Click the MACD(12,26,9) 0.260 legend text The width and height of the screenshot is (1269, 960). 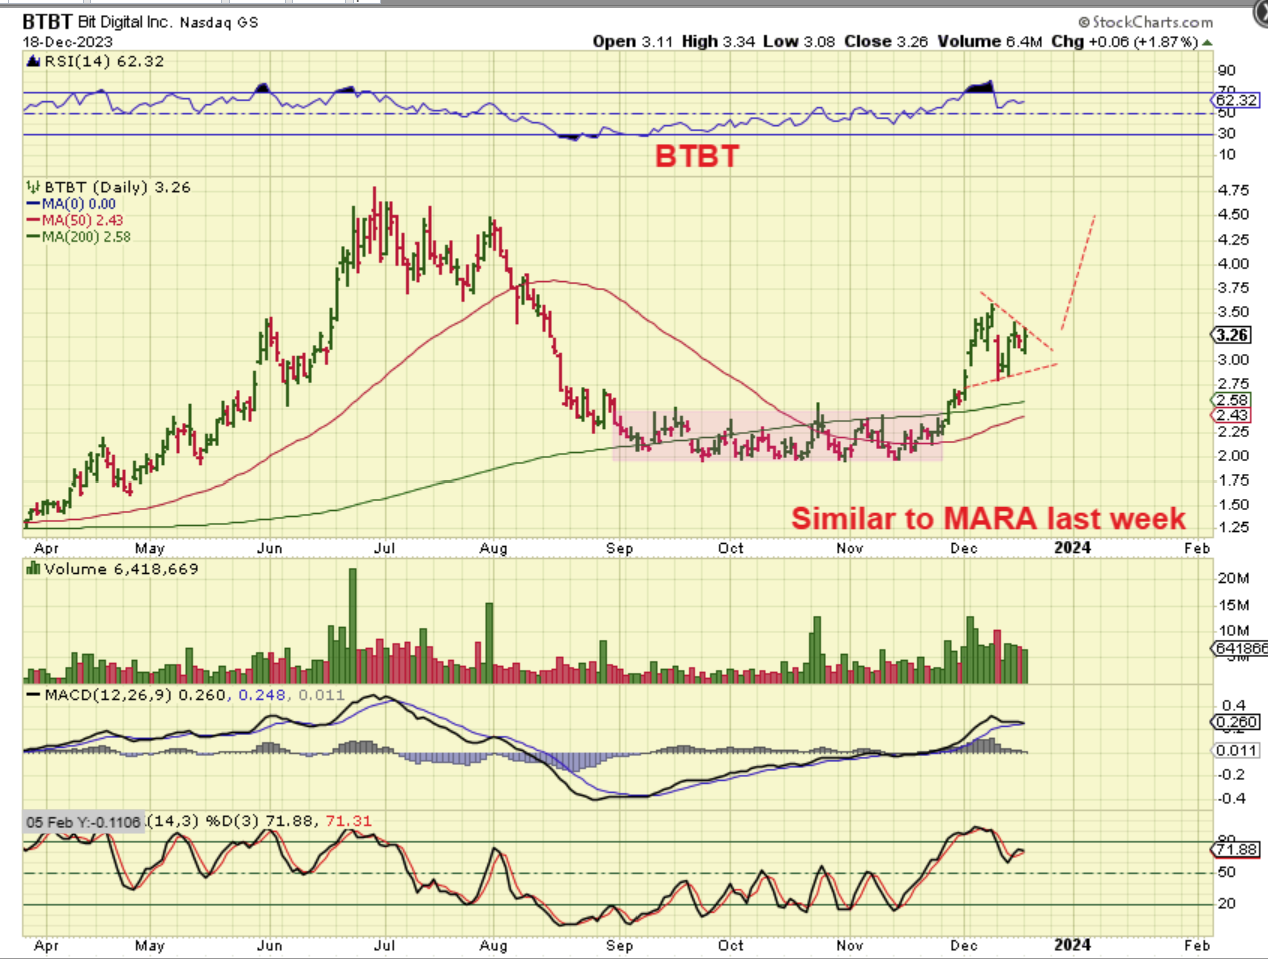click(135, 695)
